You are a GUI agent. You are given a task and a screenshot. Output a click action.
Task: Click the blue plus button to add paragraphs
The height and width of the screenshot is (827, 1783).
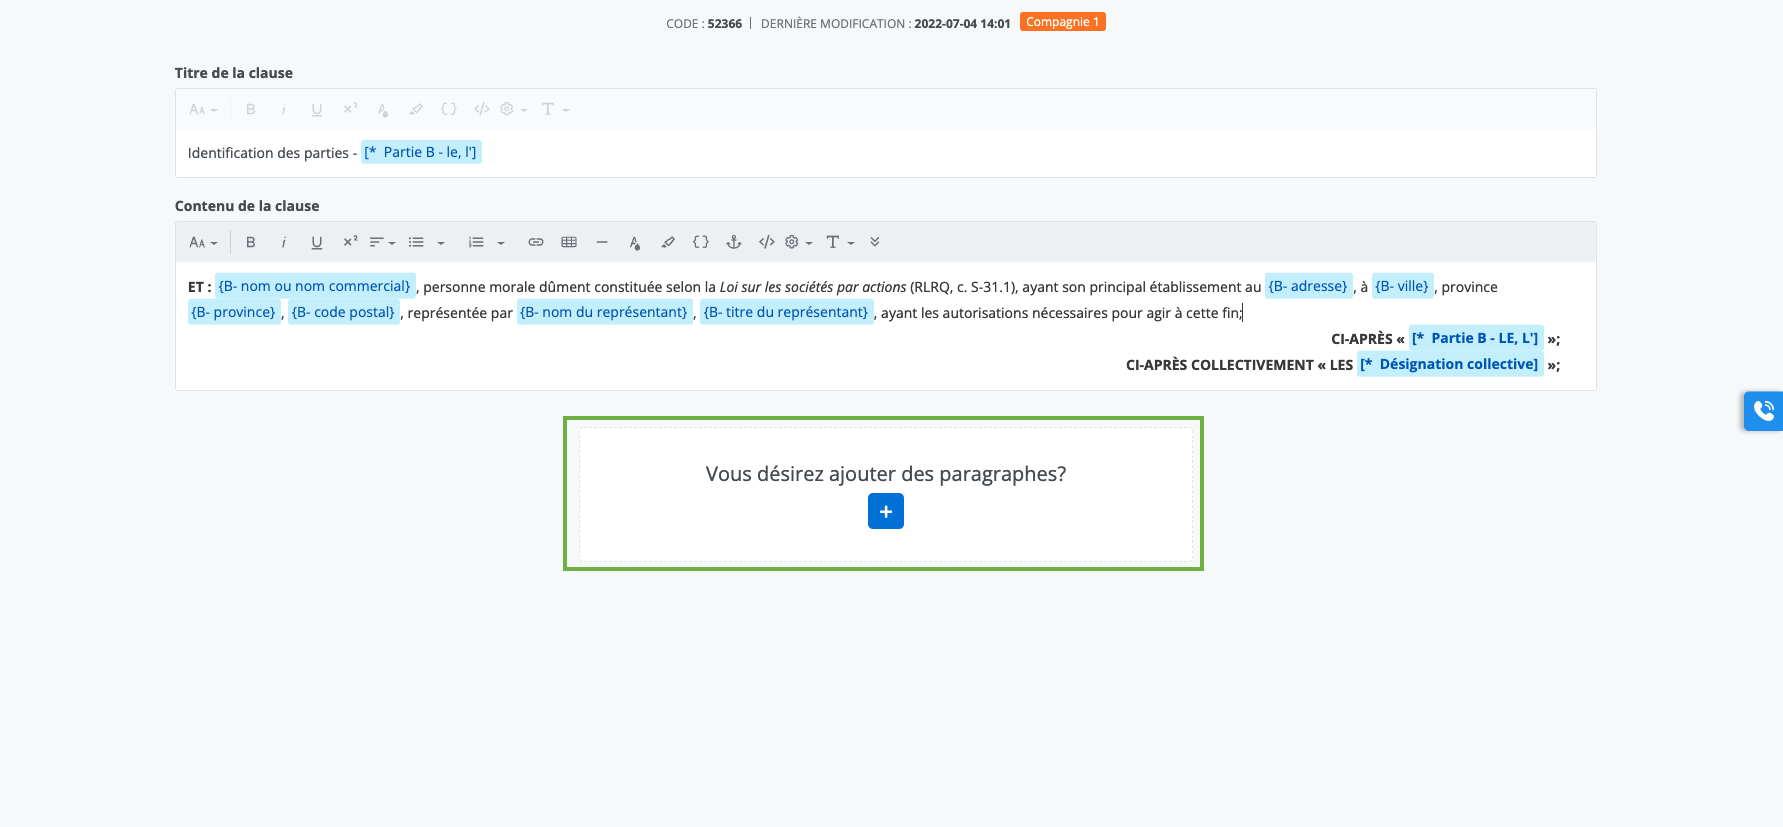click(x=885, y=511)
